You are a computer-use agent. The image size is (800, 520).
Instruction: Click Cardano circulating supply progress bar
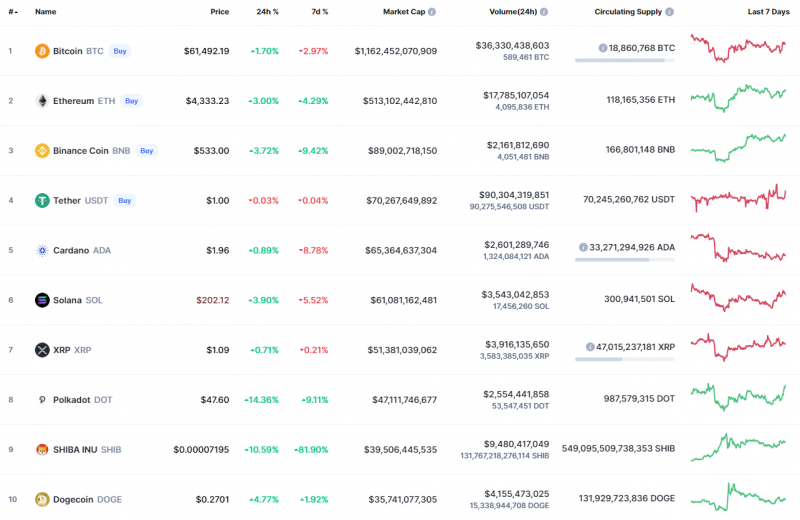pyautogui.click(x=624, y=260)
